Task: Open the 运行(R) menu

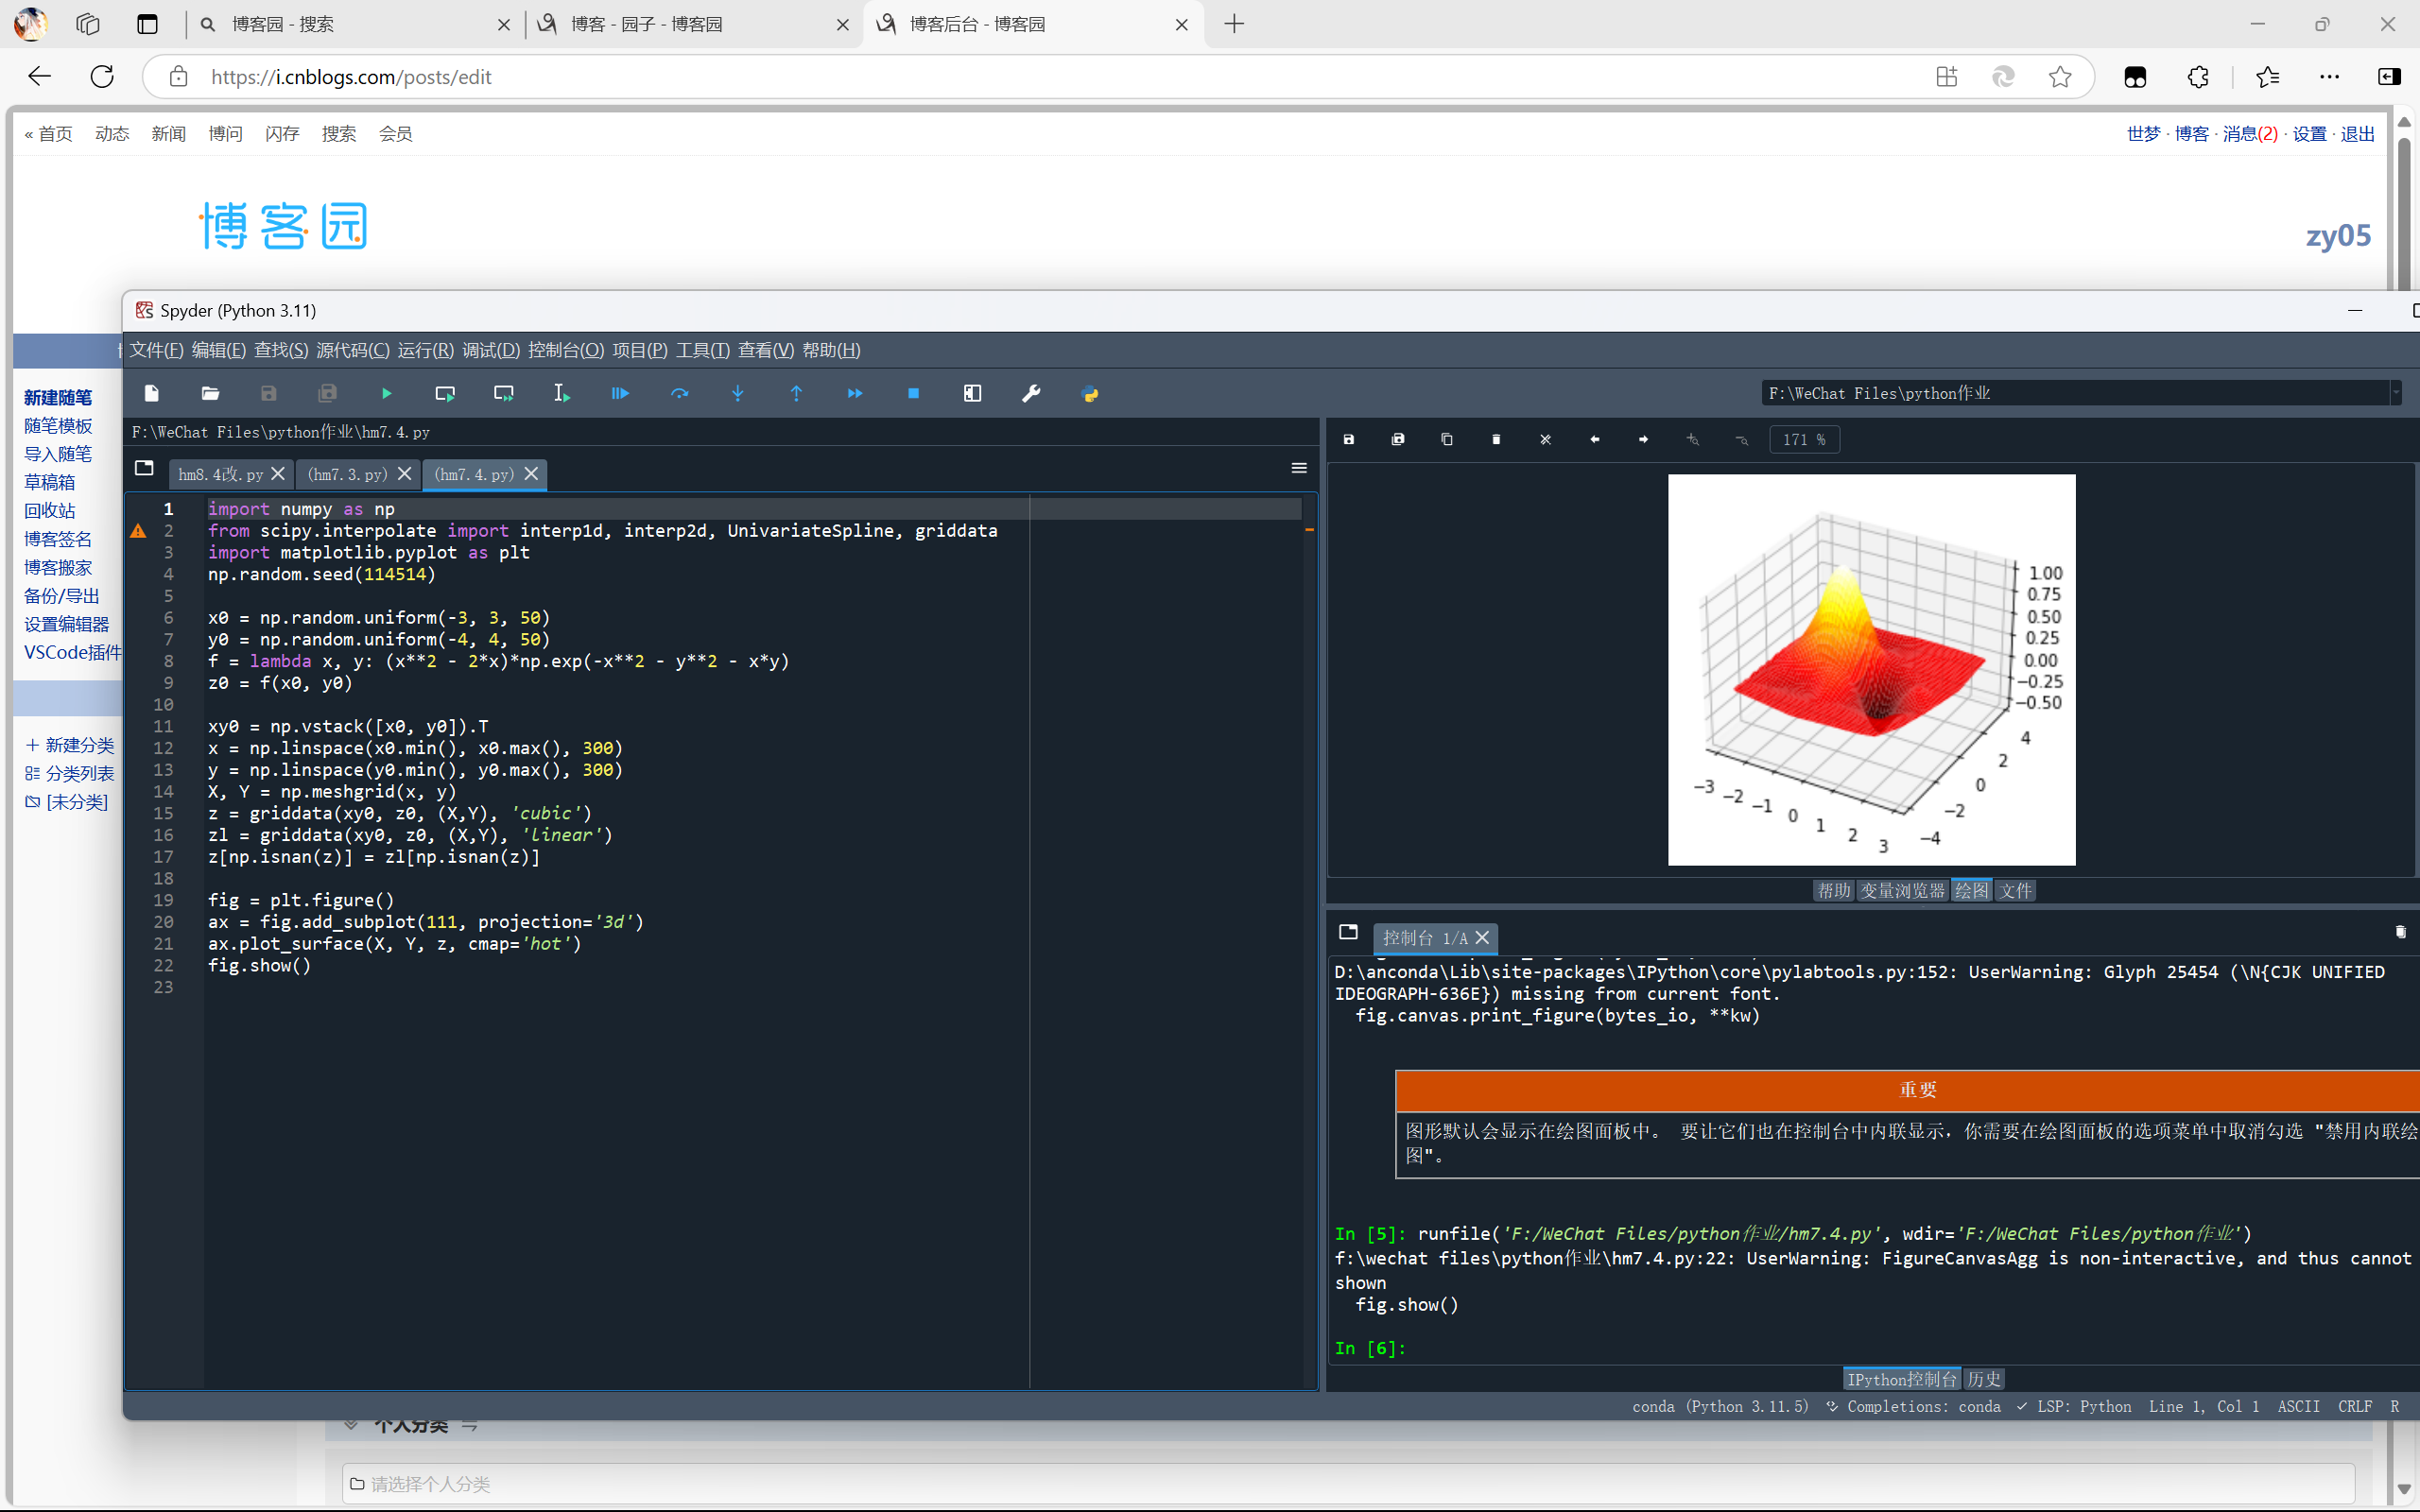Action: point(425,350)
